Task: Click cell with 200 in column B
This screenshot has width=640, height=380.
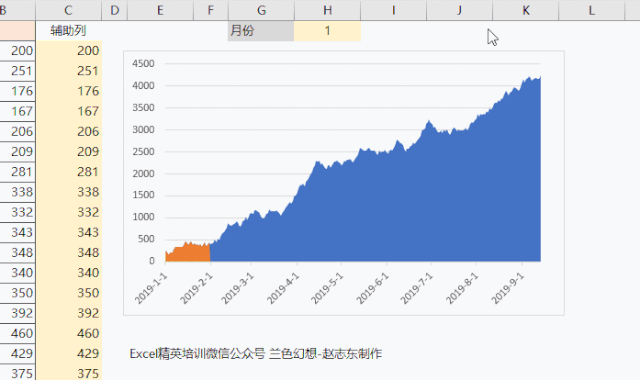Action: click(x=18, y=51)
